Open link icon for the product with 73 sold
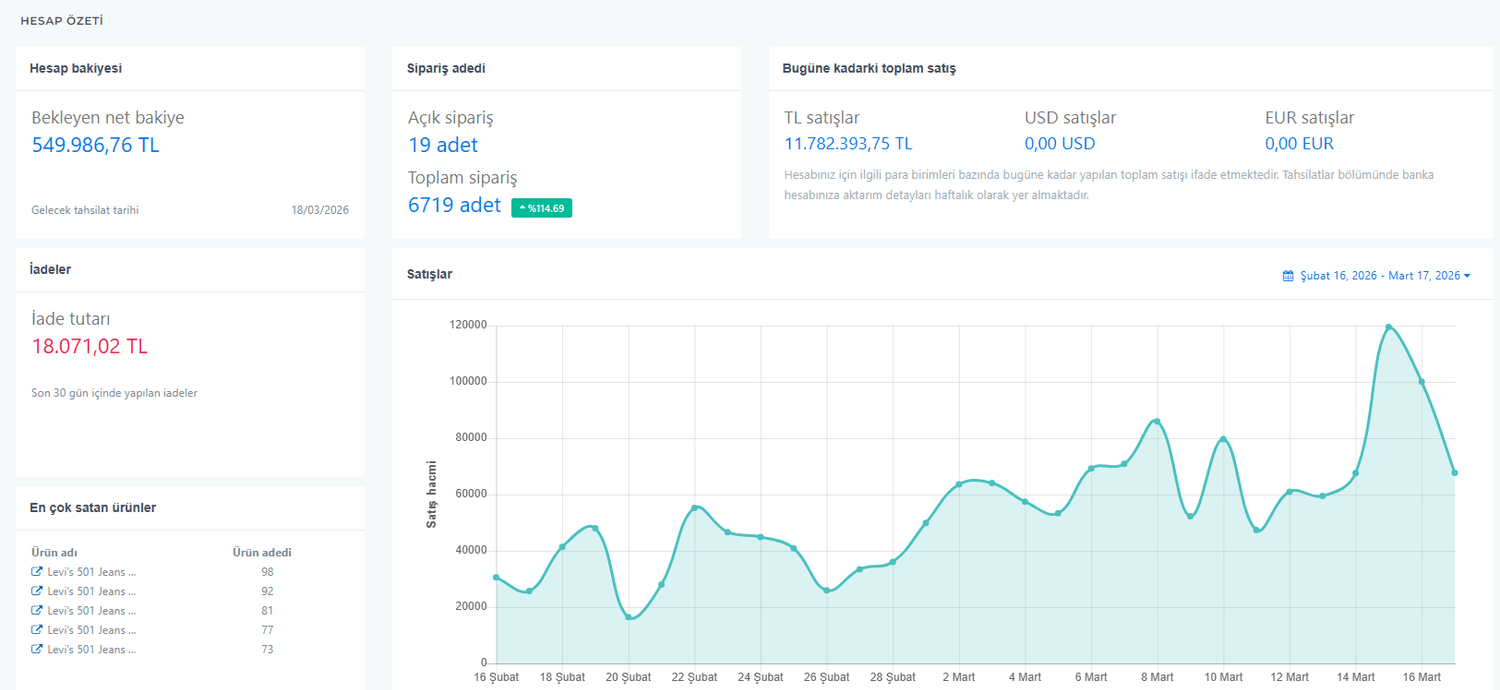This screenshot has height=690, width=1500. click(x=37, y=649)
